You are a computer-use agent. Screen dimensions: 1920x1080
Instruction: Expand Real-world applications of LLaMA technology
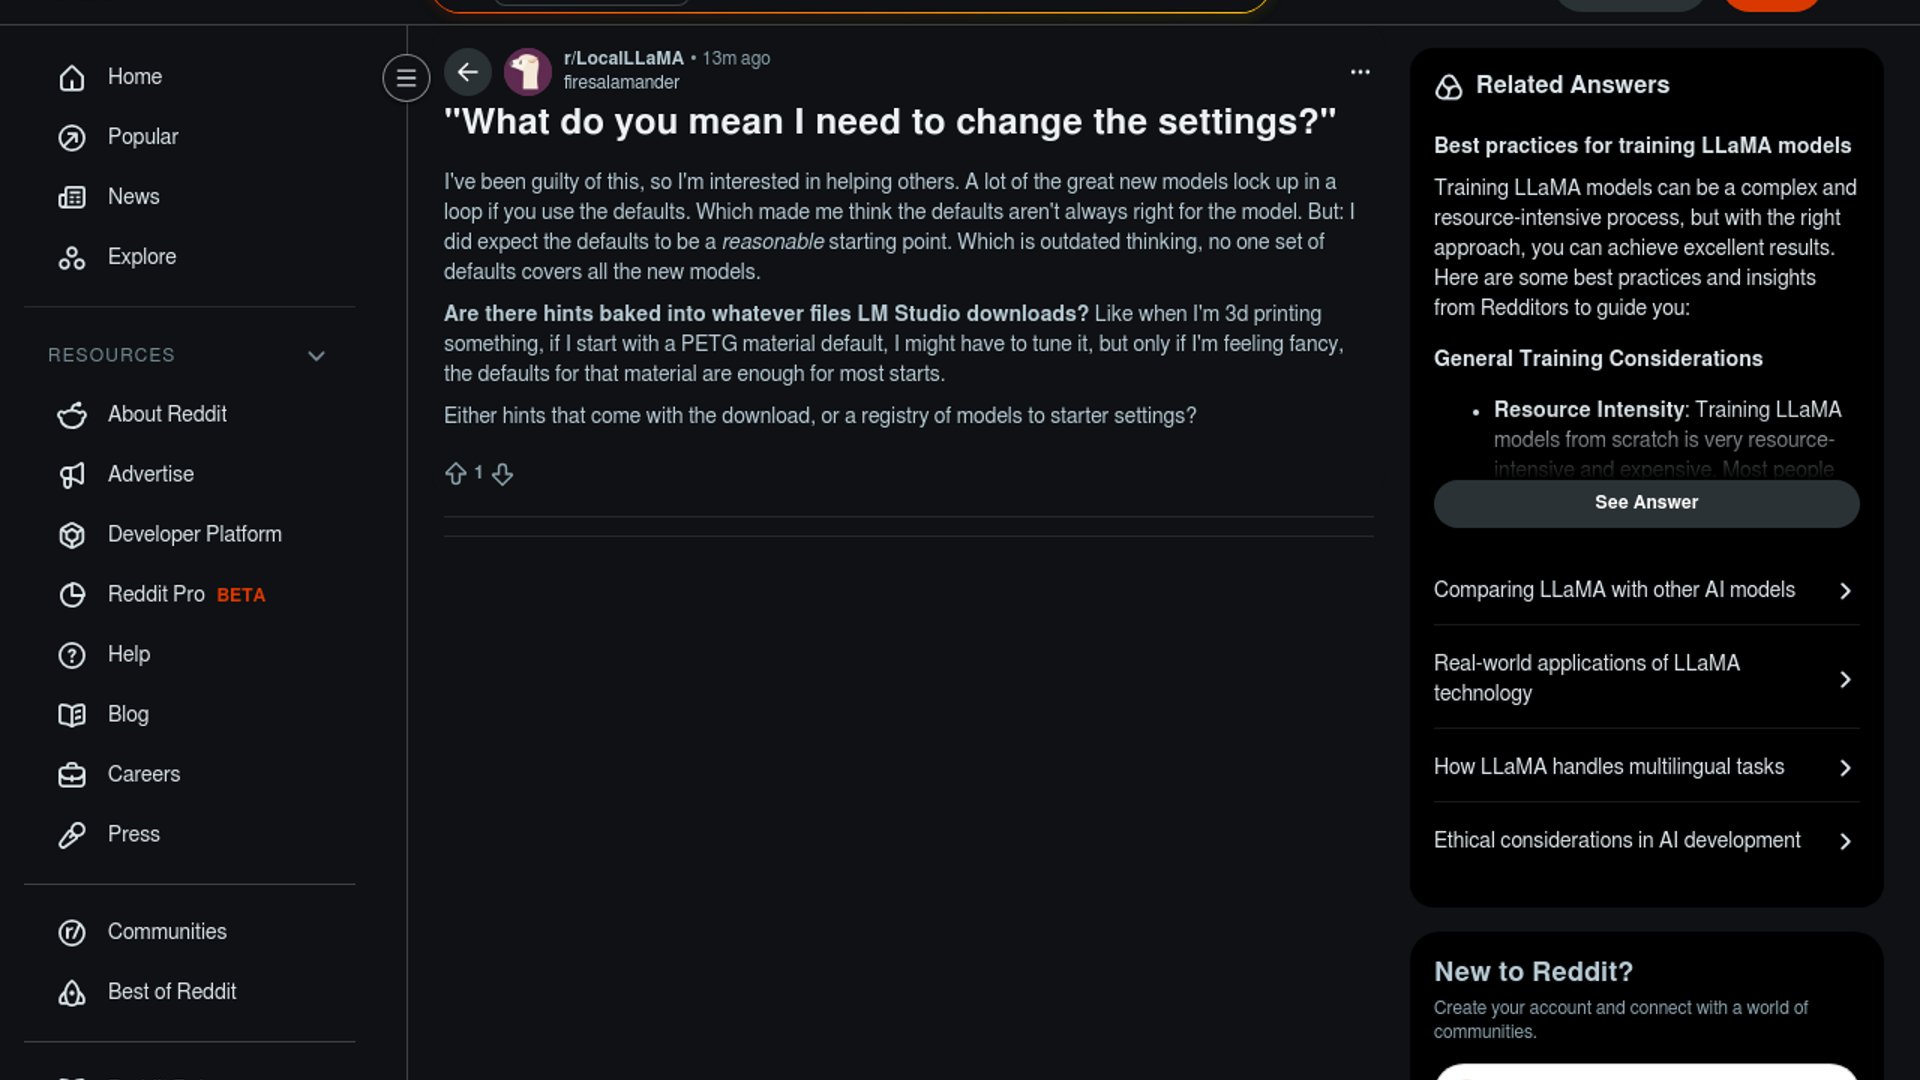1646,678
